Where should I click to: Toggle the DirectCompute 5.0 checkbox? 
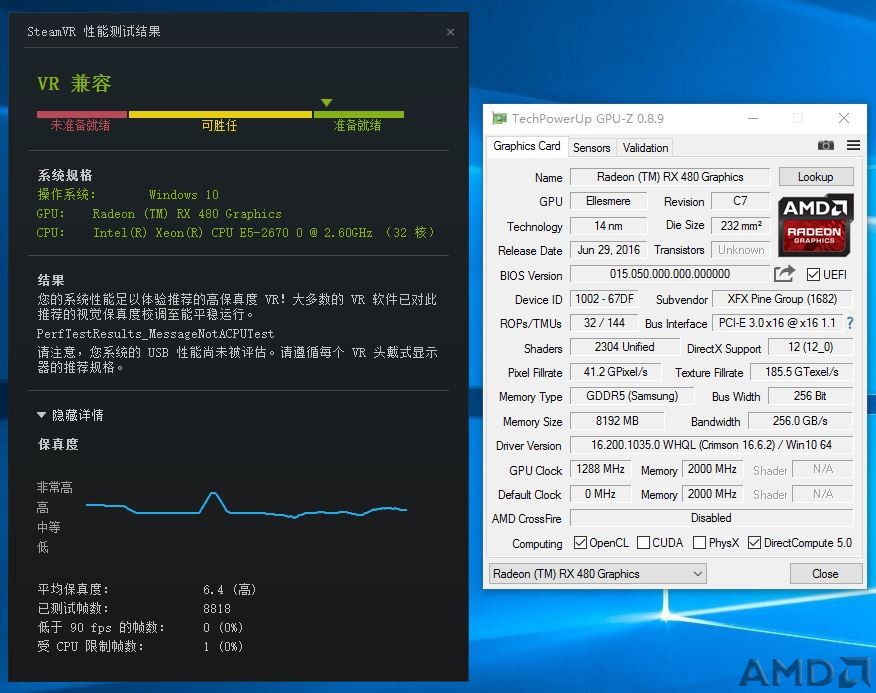coord(754,542)
